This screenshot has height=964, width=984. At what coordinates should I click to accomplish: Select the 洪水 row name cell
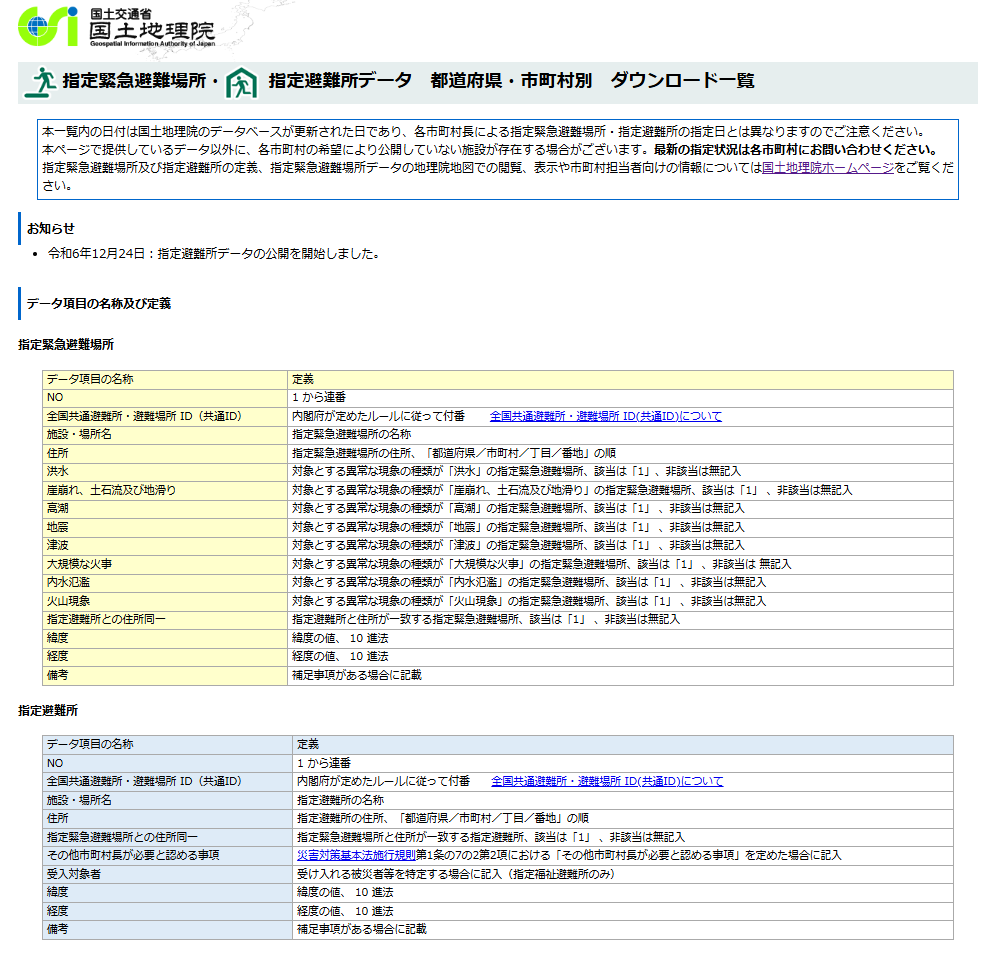[x=165, y=471]
